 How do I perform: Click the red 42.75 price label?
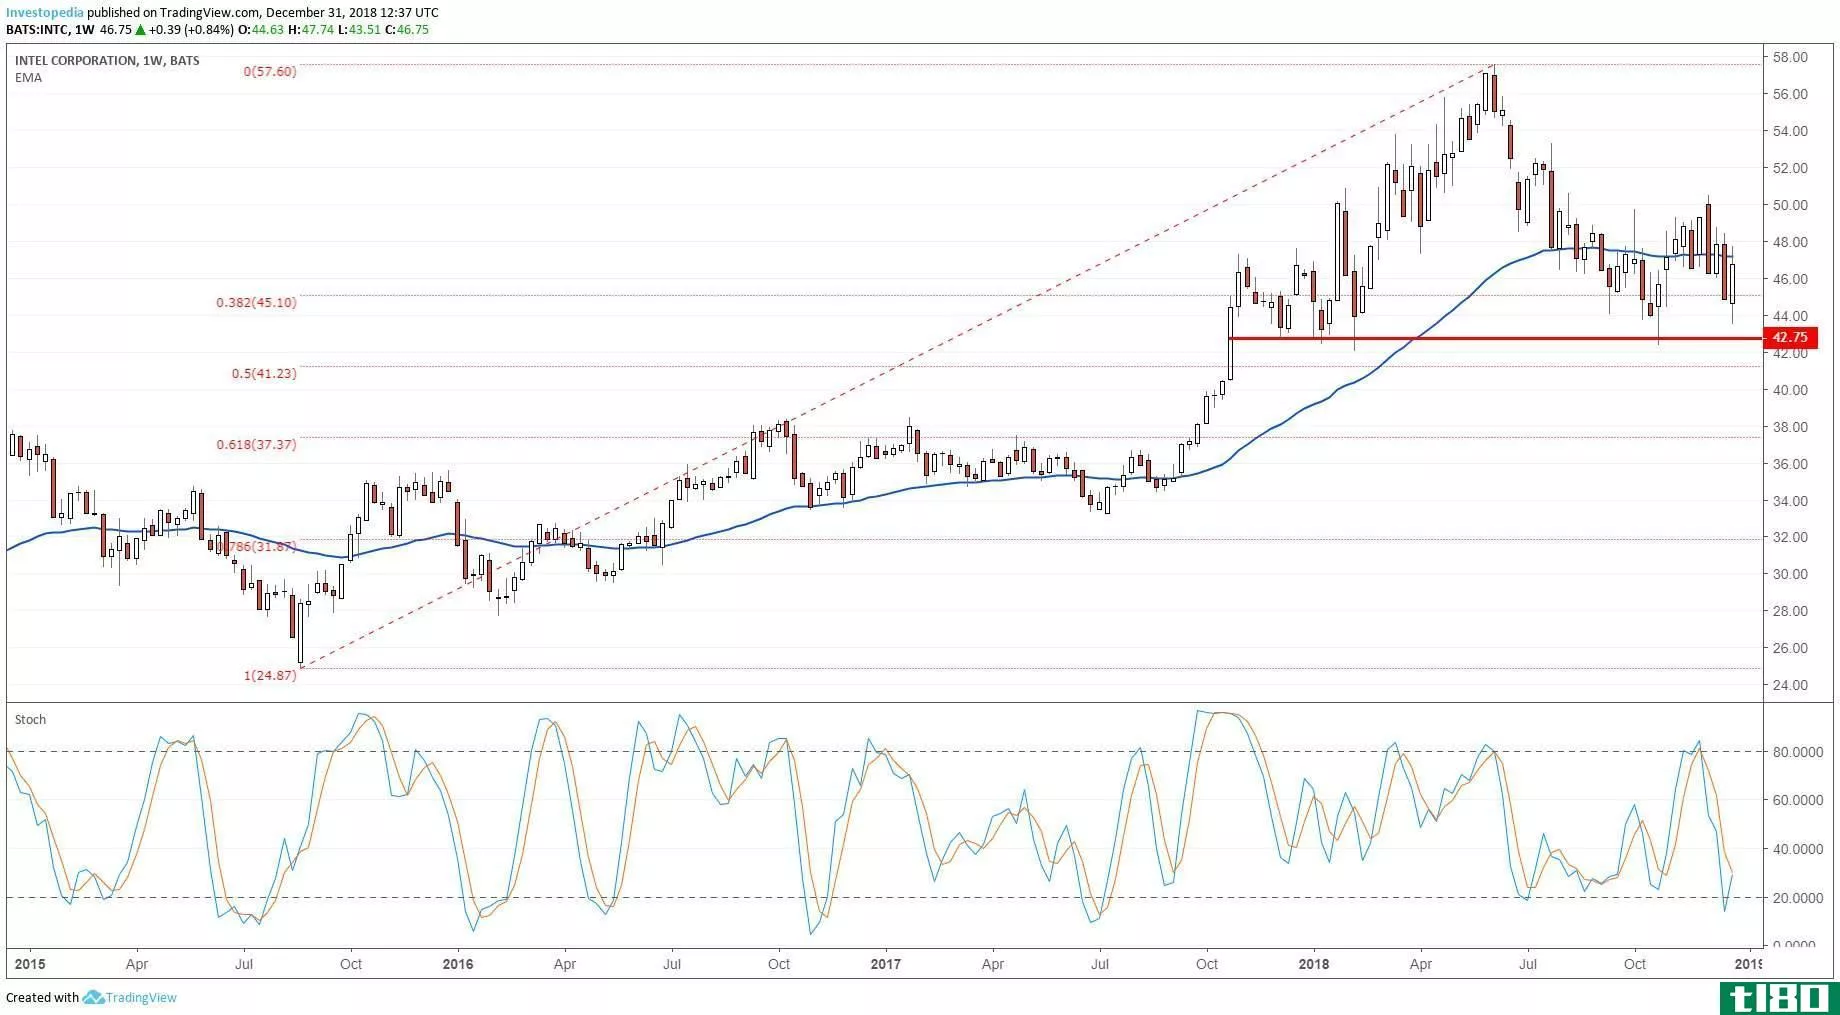click(1791, 338)
